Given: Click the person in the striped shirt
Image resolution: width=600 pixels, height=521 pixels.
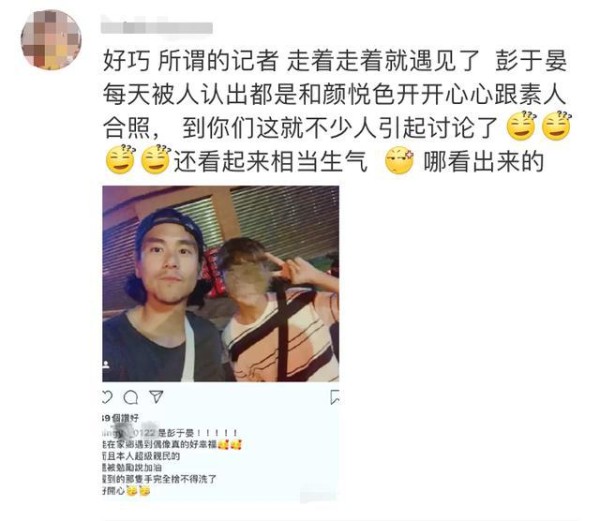Looking at the screenshot, I should click(x=281, y=310).
